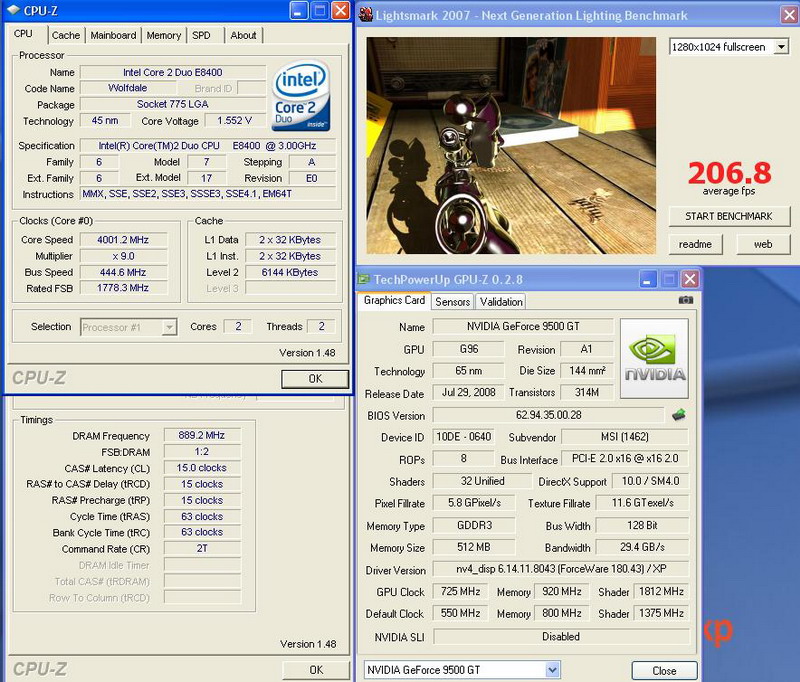Image resolution: width=800 pixels, height=682 pixels.
Task: Click the web button in Lightsmark
Action: point(763,244)
